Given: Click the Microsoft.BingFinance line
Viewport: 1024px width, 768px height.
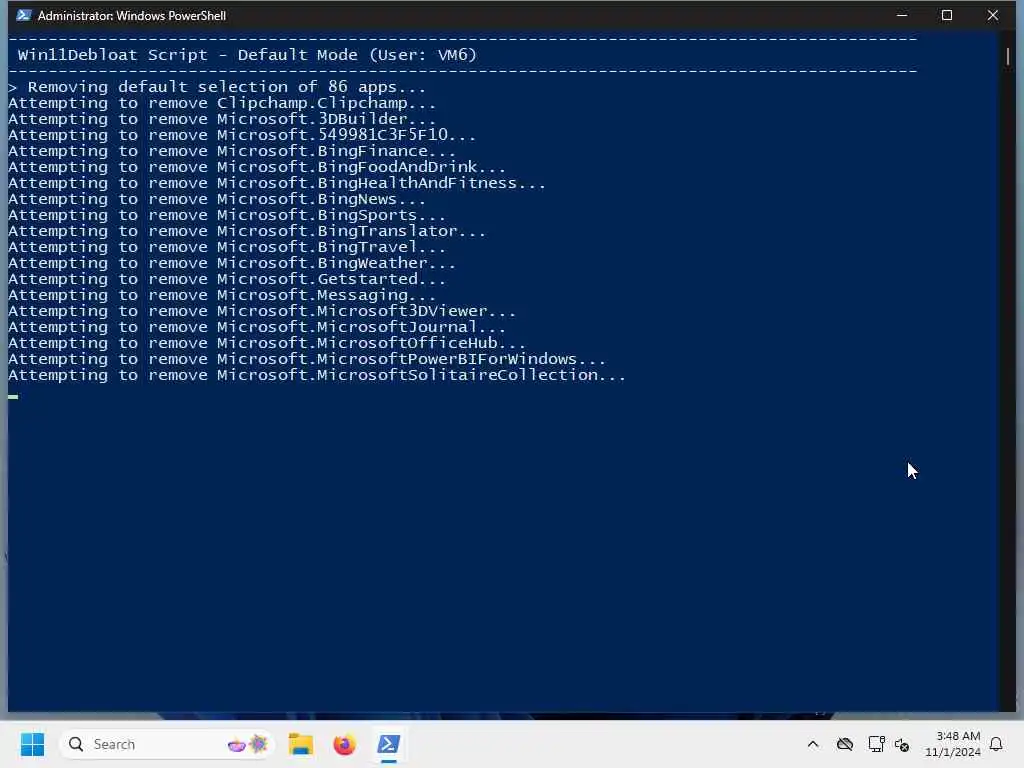Looking at the screenshot, I should click(x=232, y=151).
